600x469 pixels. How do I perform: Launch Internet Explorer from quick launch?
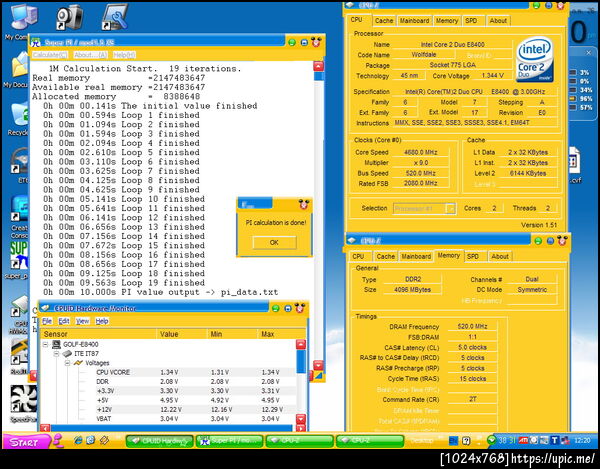(78, 441)
